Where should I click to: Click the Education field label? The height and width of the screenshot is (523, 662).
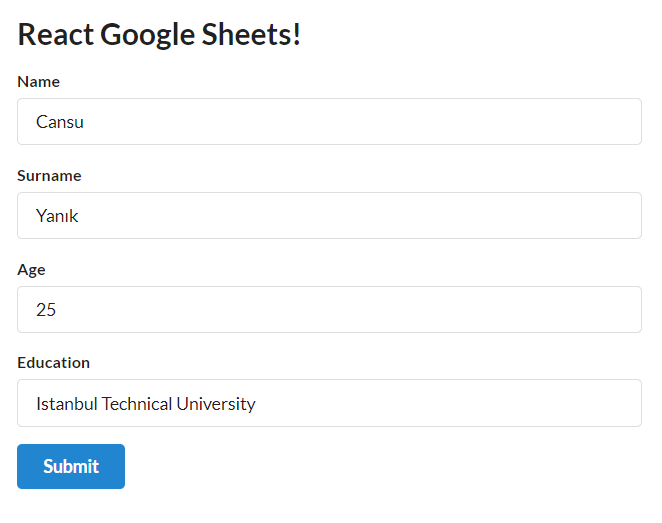pyautogui.click(x=53, y=363)
